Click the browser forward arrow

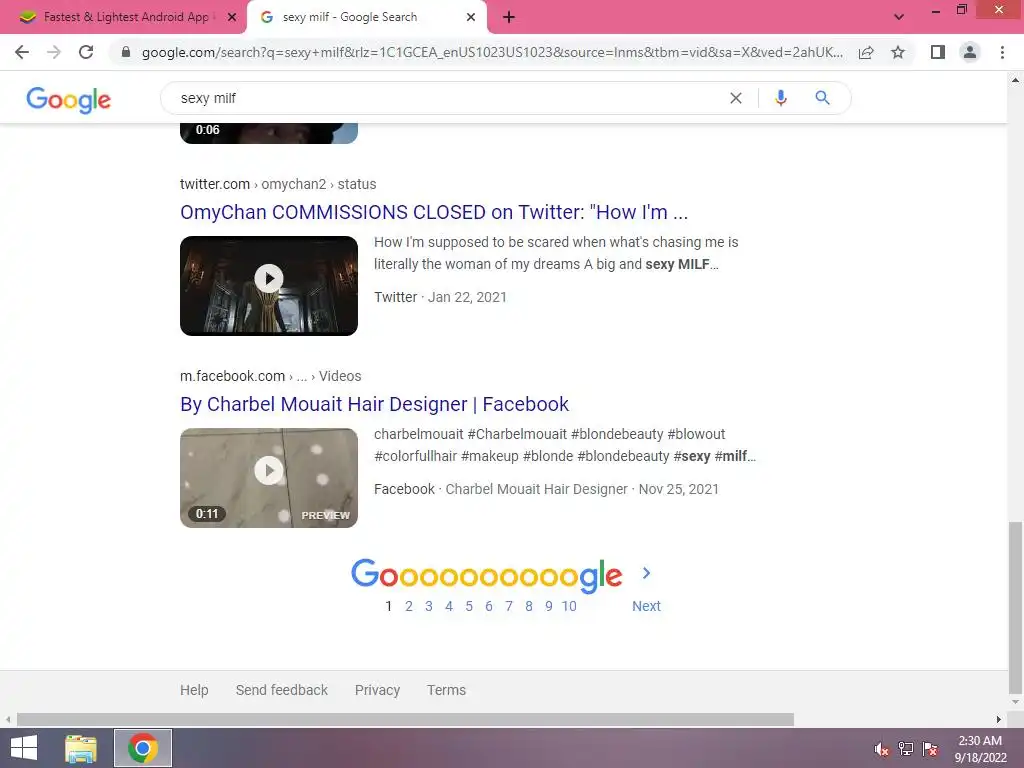point(54,52)
